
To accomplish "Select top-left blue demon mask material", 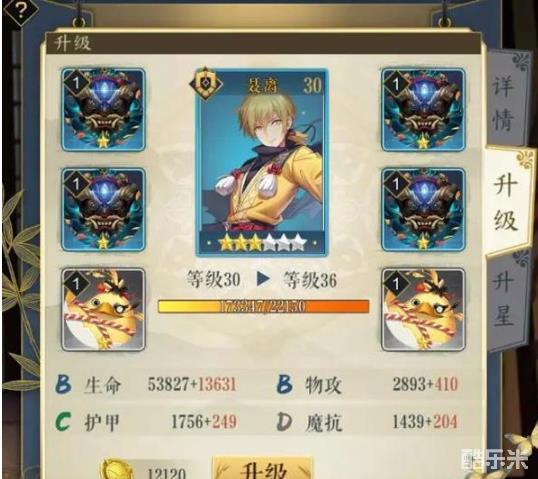I will (103, 109).
